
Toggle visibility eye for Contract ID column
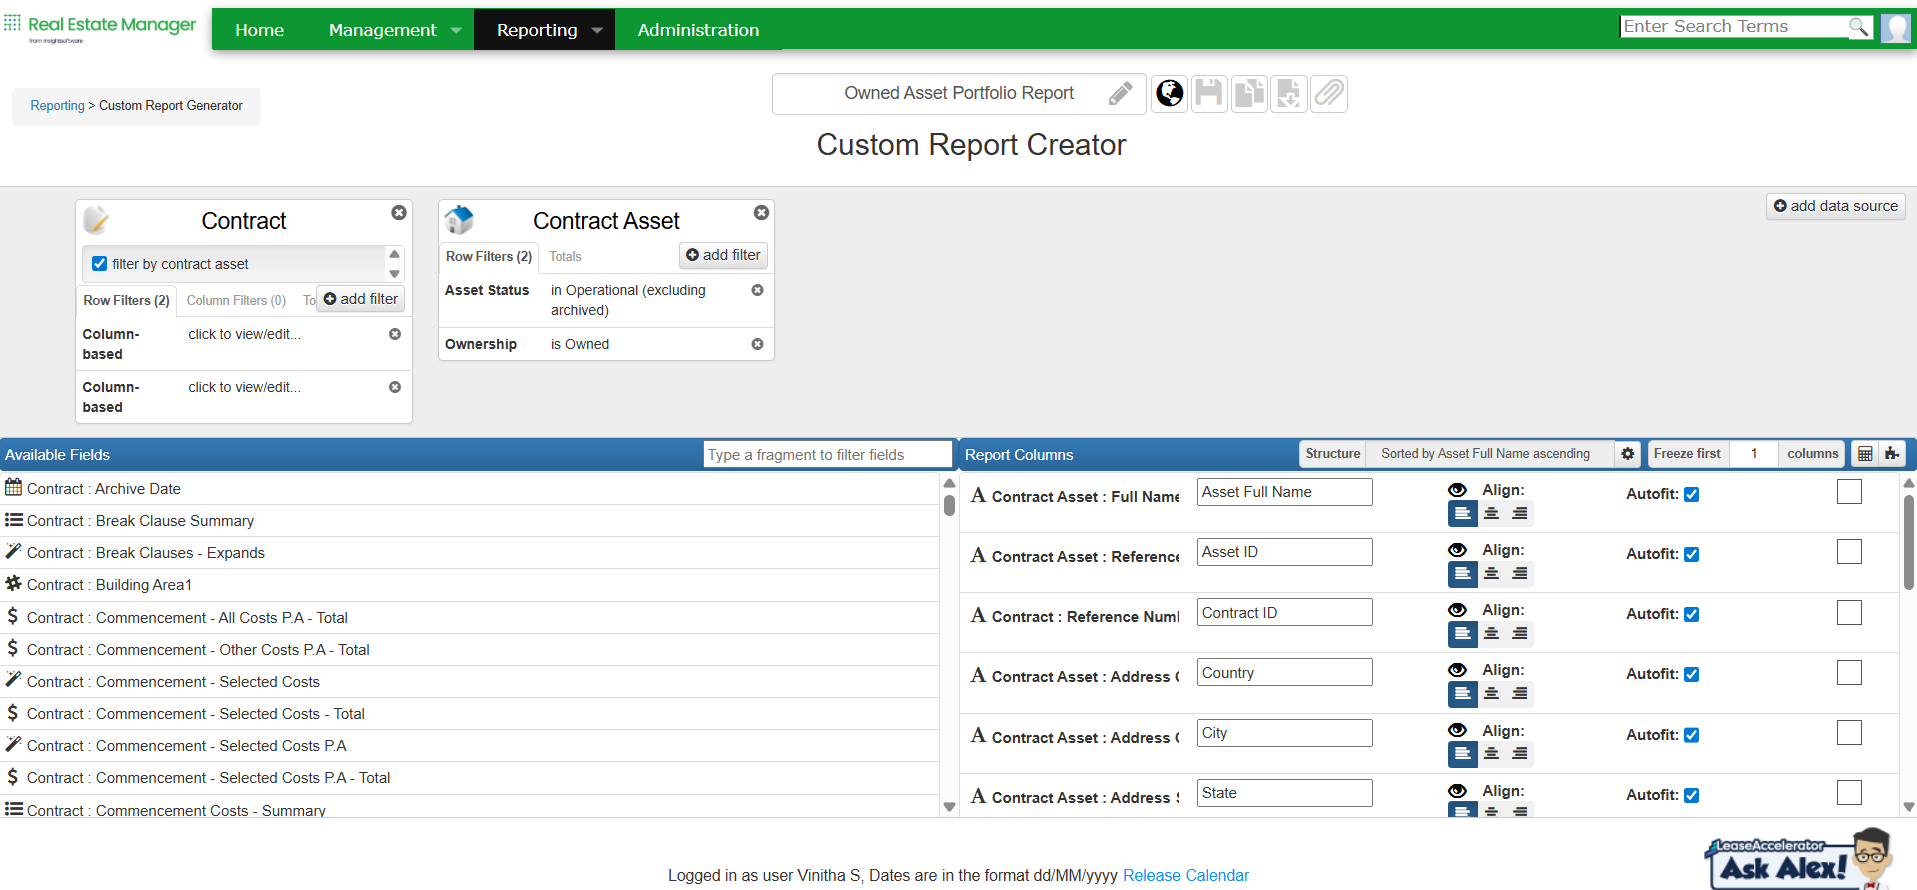click(x=1458, y=610)
